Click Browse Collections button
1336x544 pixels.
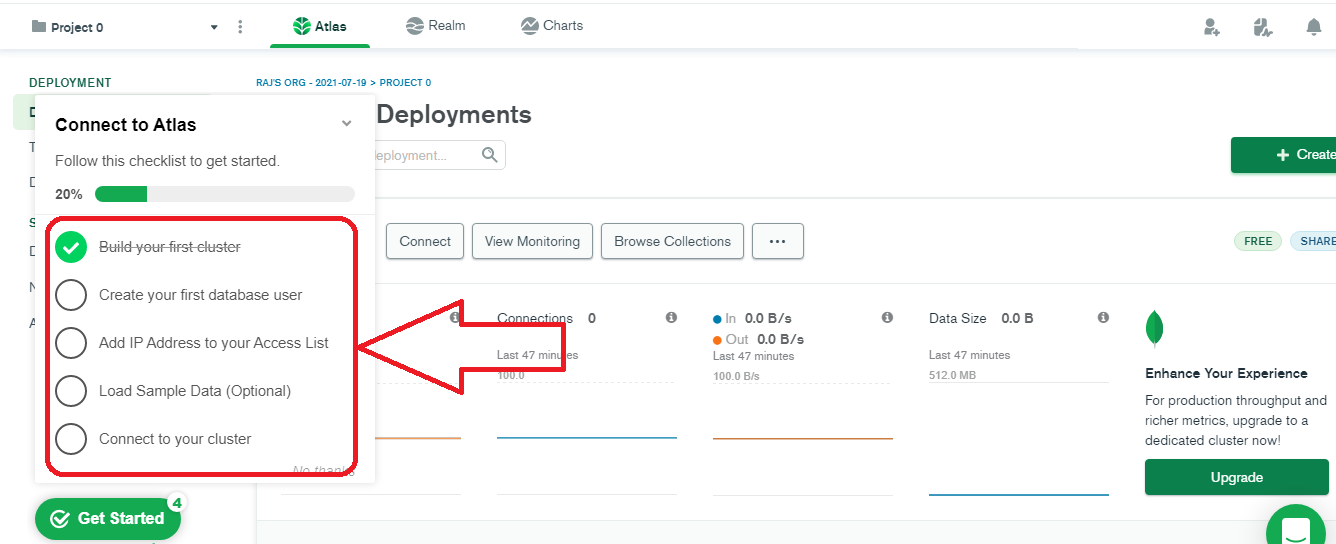coord(672,241)
